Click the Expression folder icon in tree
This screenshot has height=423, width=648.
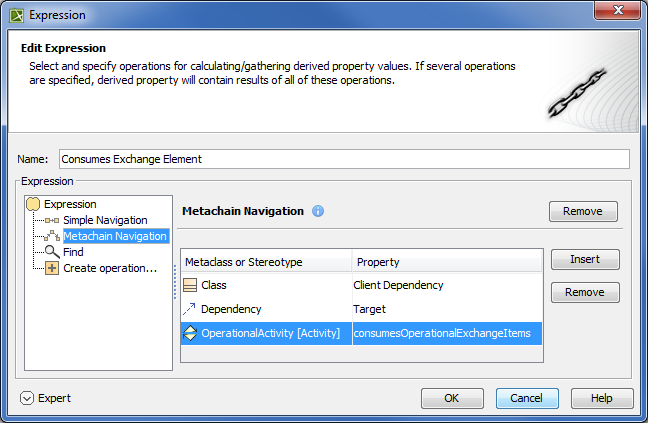point(33,204)
